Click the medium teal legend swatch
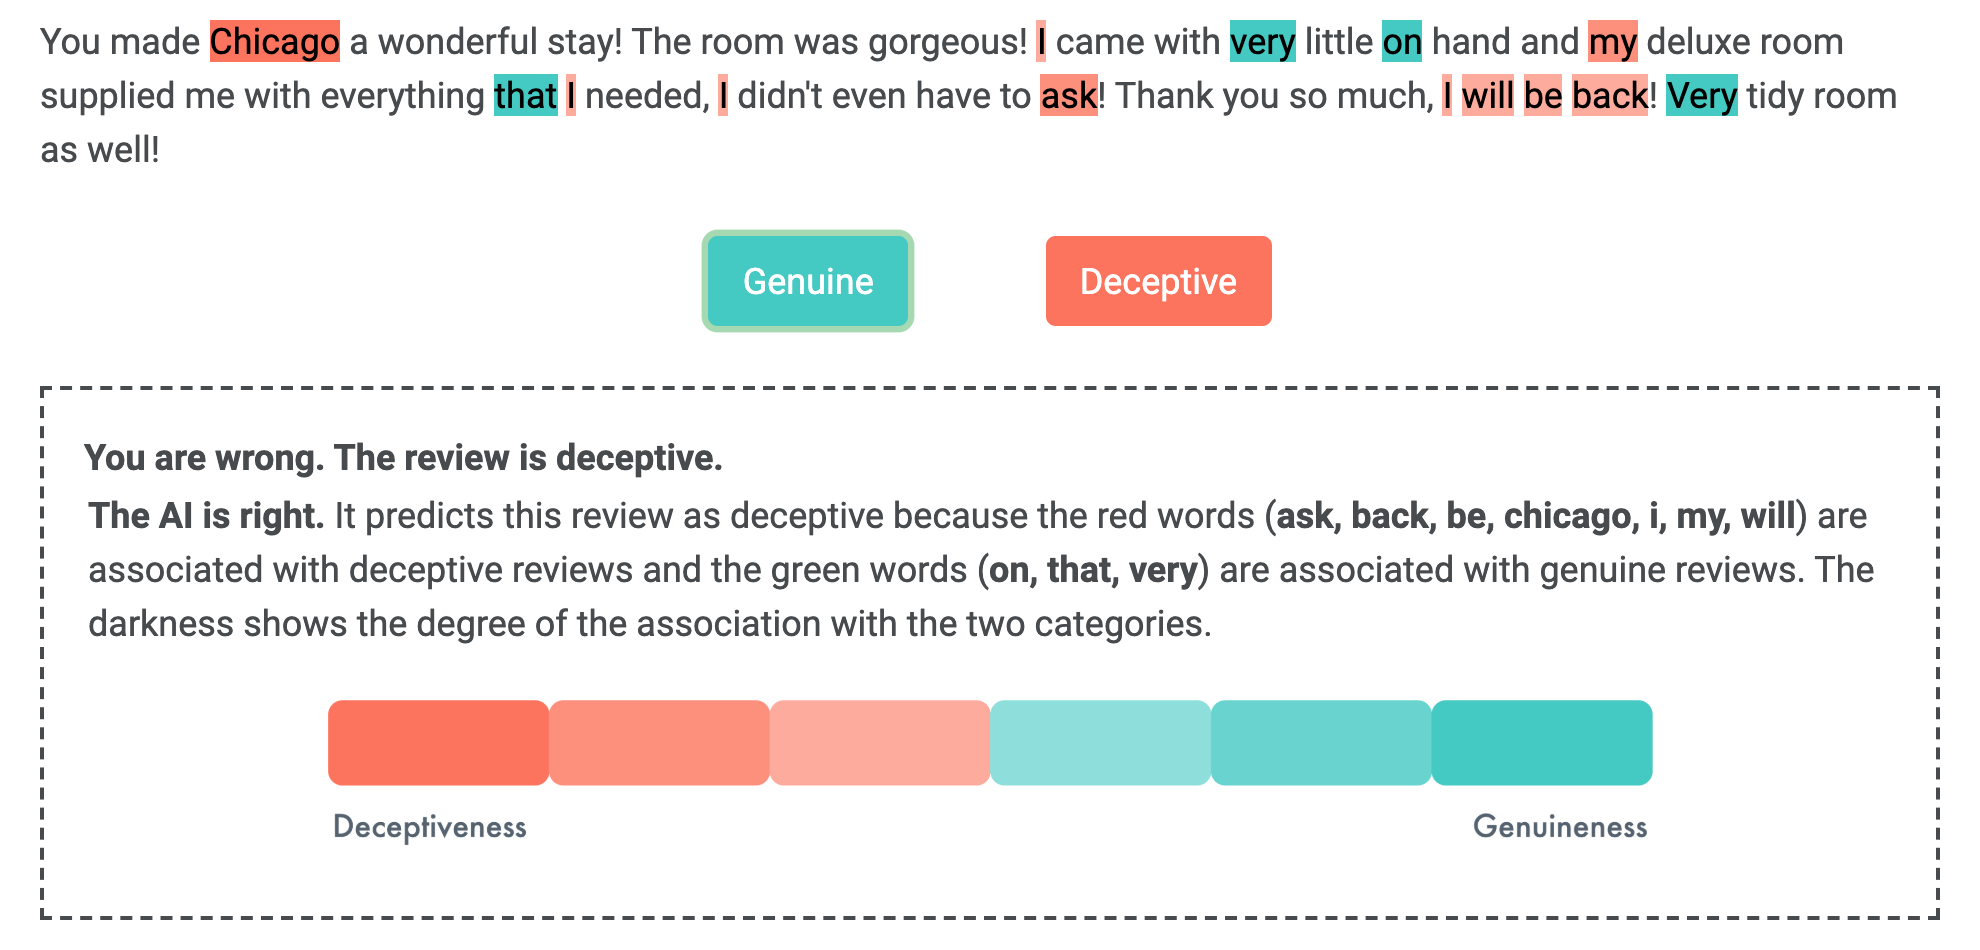 click(1321, 742)
